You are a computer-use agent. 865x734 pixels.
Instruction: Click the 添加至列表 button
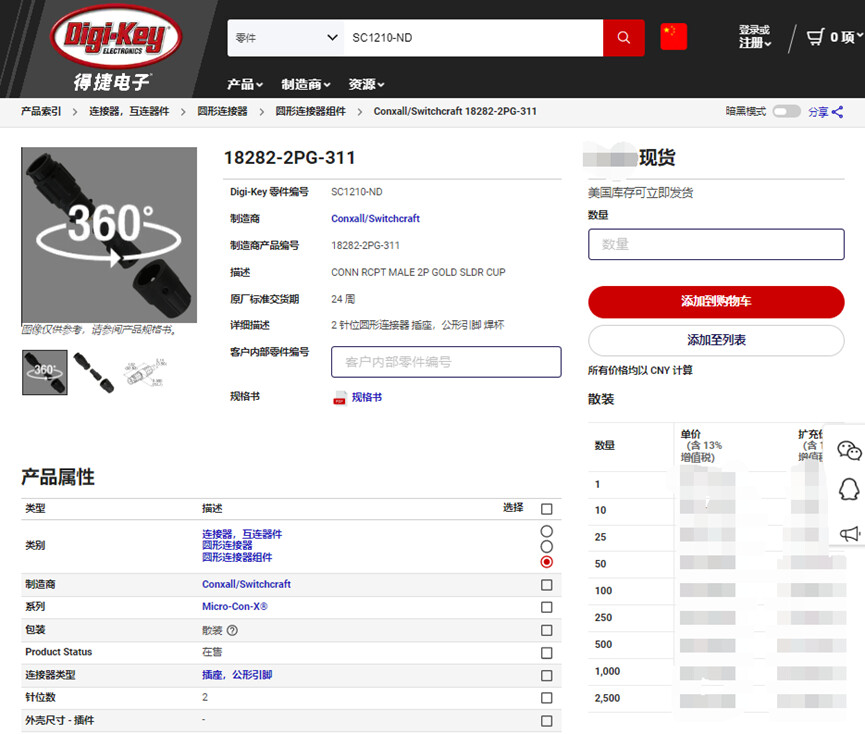coord(716,340)
